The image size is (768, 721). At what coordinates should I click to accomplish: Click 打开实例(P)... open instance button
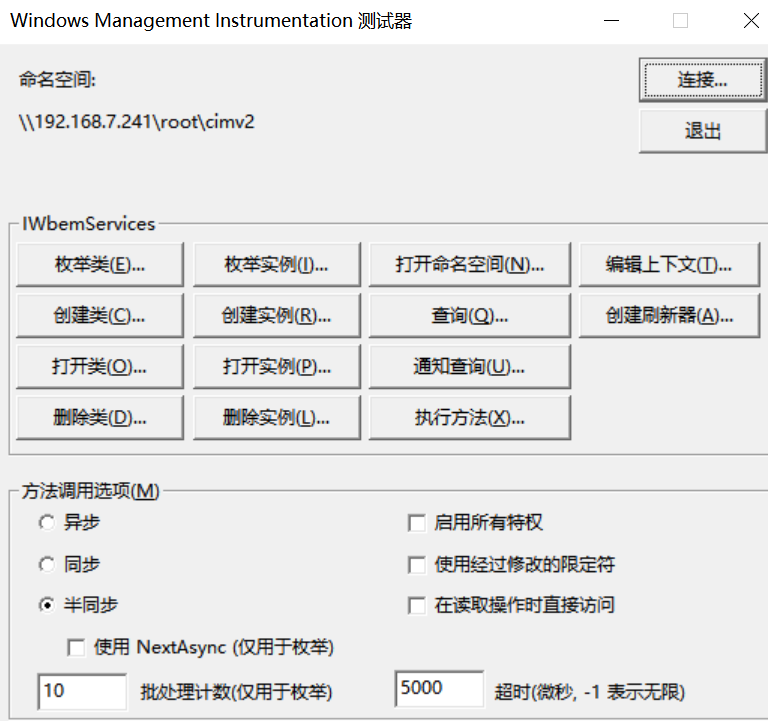277,366
